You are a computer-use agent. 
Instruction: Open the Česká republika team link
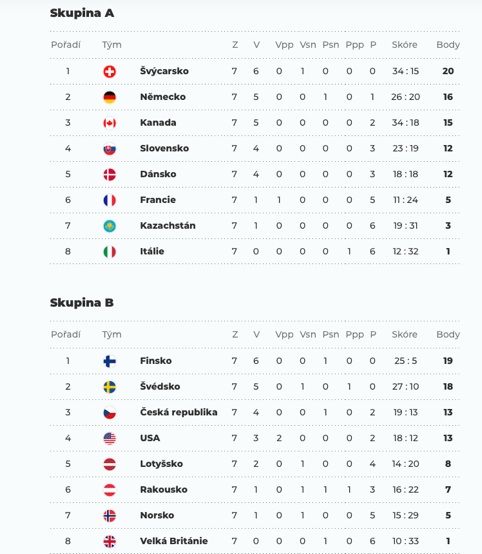(178, 412)
